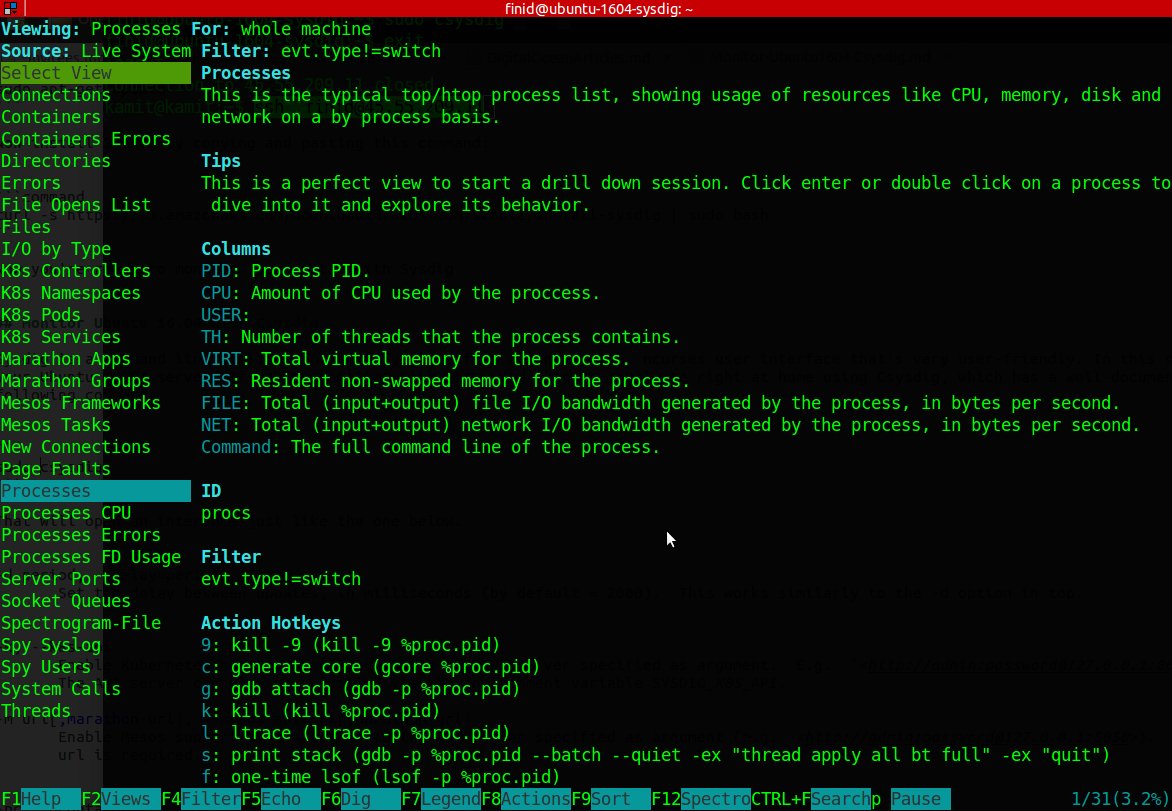The height and width of the screenshot is (811, 1172).
Task: Select the highlighted Processes view
Action: (x=96, y=491)
